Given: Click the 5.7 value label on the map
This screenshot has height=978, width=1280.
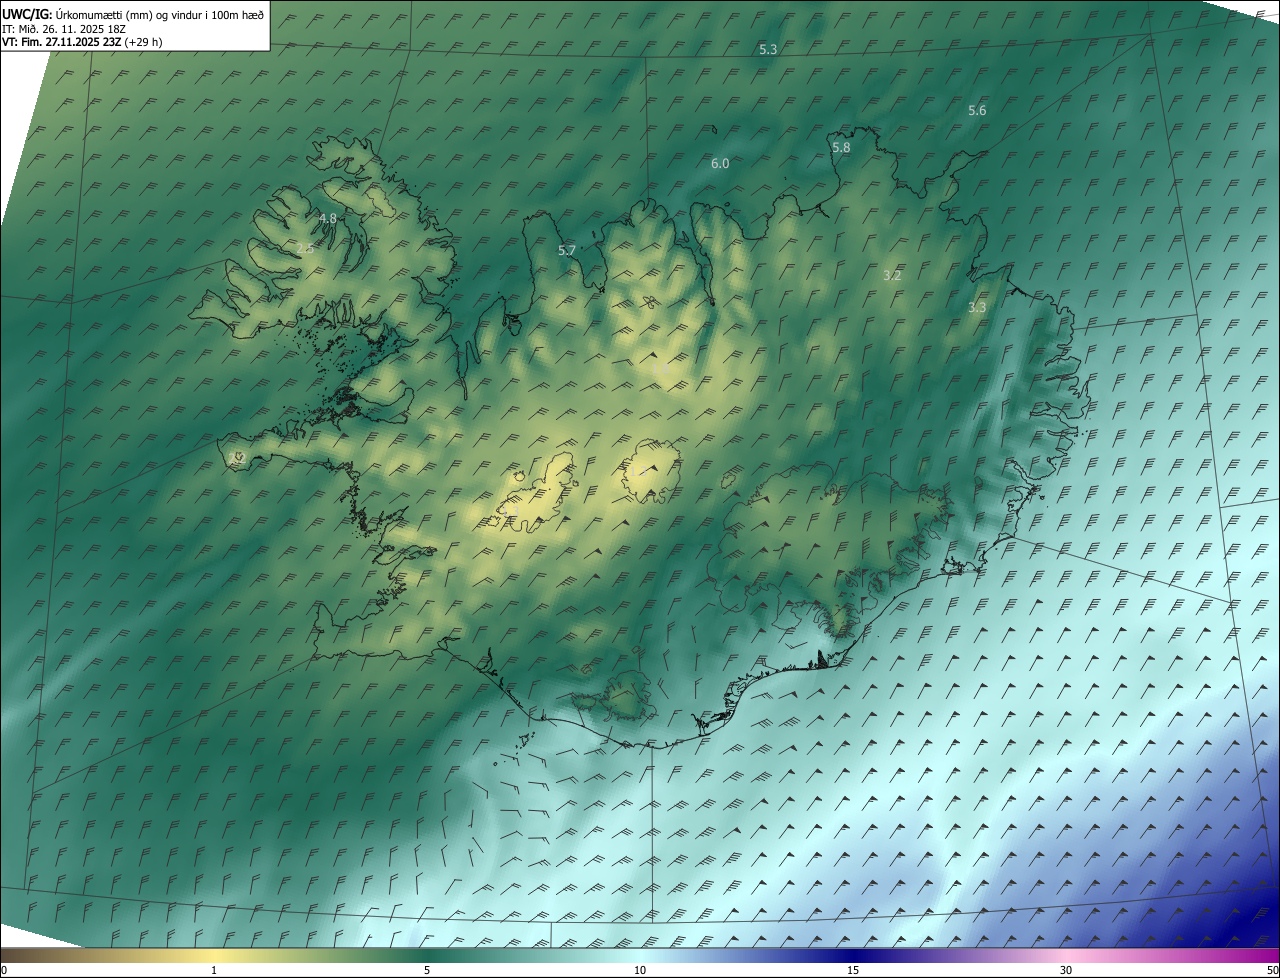Looking at the screenshot, I should coord(567,250).
